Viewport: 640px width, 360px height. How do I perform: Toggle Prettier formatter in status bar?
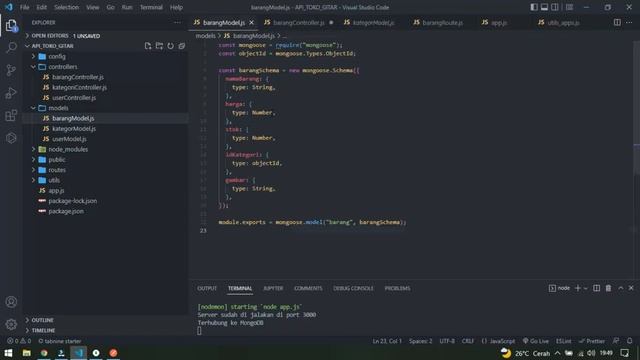[591, 341]
